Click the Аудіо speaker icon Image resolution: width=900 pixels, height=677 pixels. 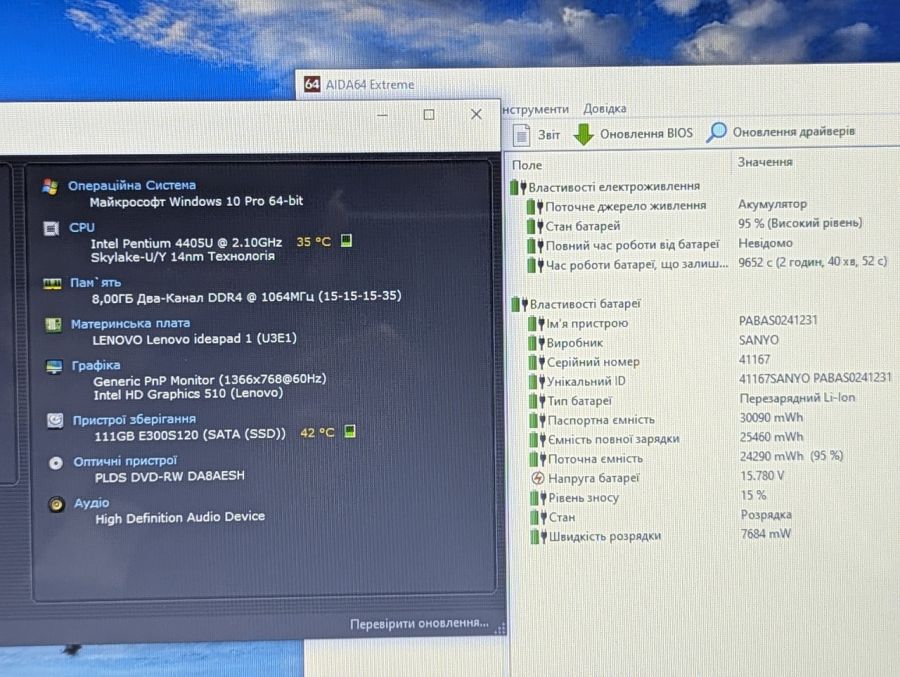pos(56,505)
